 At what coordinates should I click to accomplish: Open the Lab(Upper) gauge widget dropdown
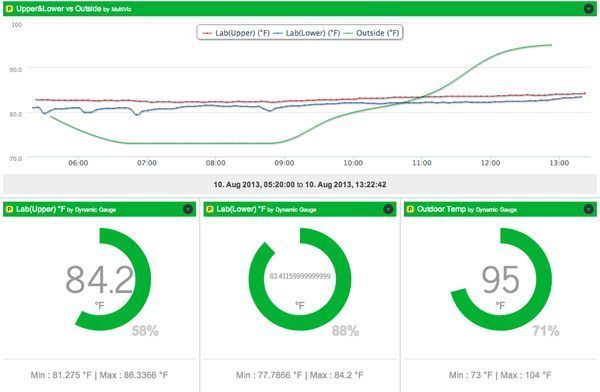point(188,209)
